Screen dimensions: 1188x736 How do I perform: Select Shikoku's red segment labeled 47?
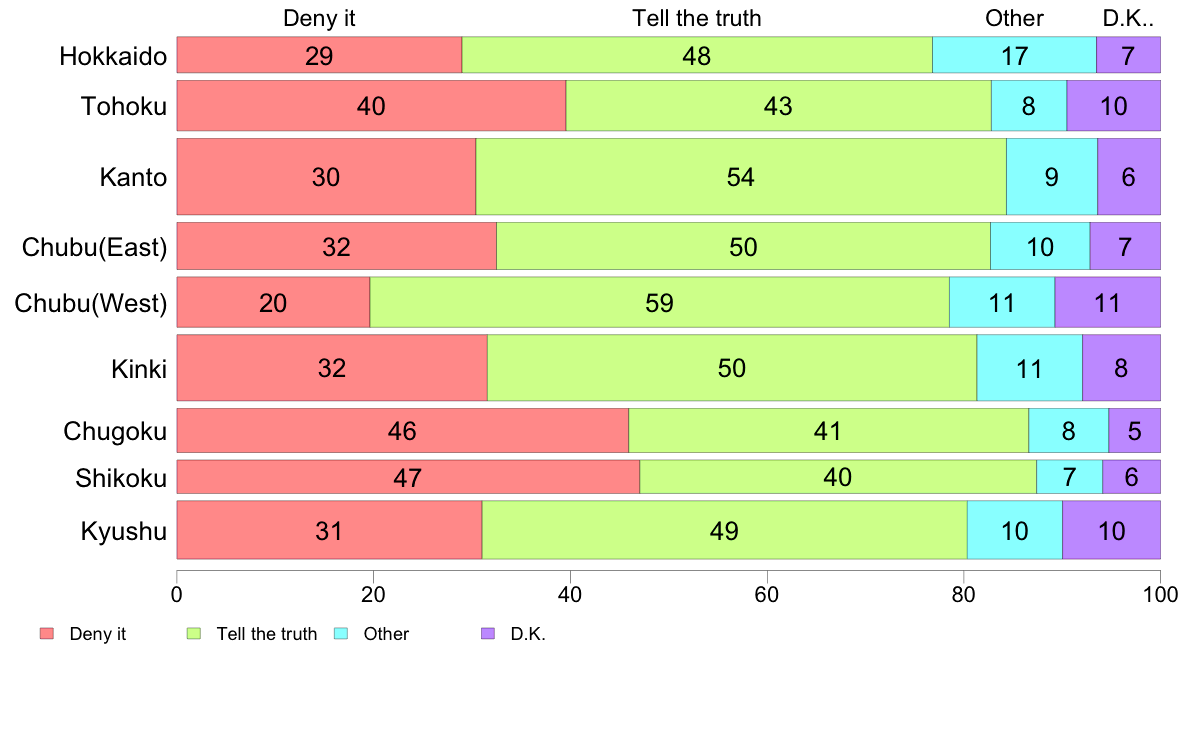[x=408, y=477]
